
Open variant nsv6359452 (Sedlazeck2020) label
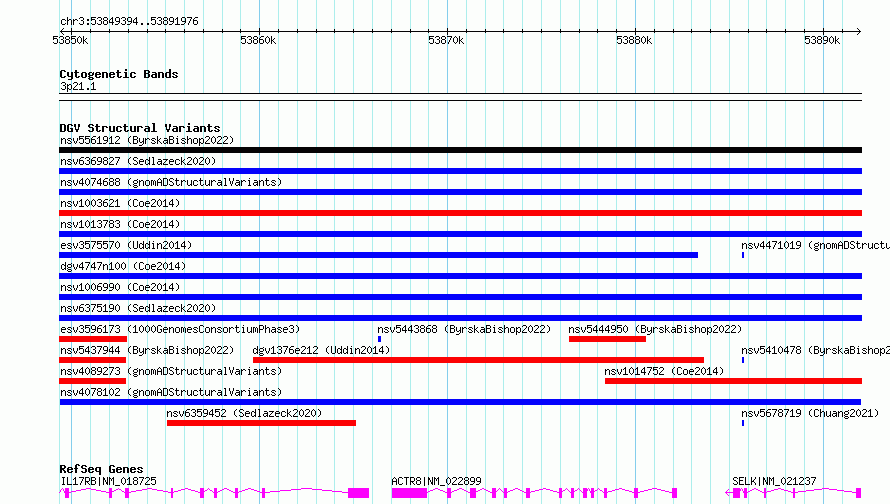(244, 413)
